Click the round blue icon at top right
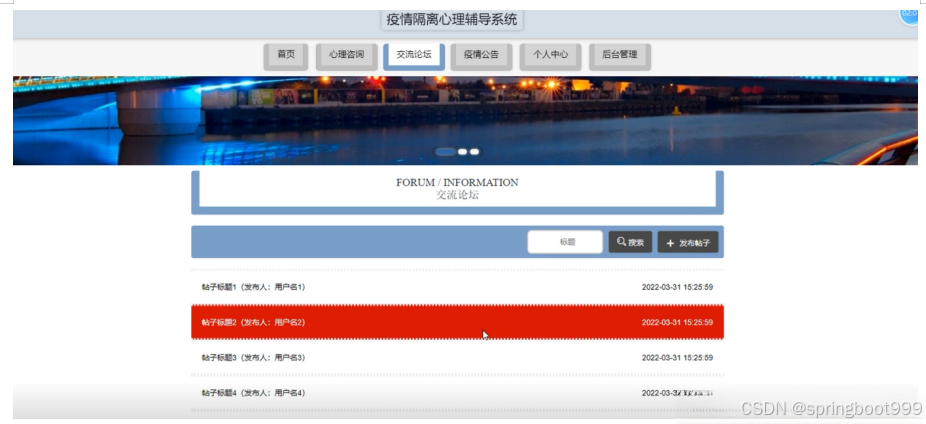The width and height of the screenshot is (926, 424). click(911, 14)
